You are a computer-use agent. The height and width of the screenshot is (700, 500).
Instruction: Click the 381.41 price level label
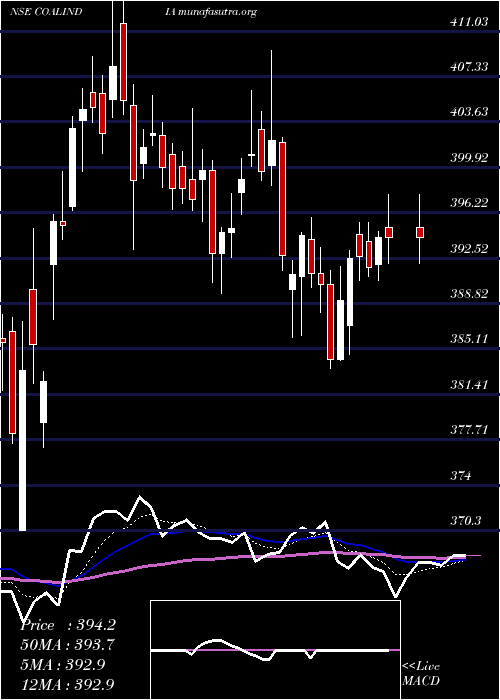coord(468,384)
